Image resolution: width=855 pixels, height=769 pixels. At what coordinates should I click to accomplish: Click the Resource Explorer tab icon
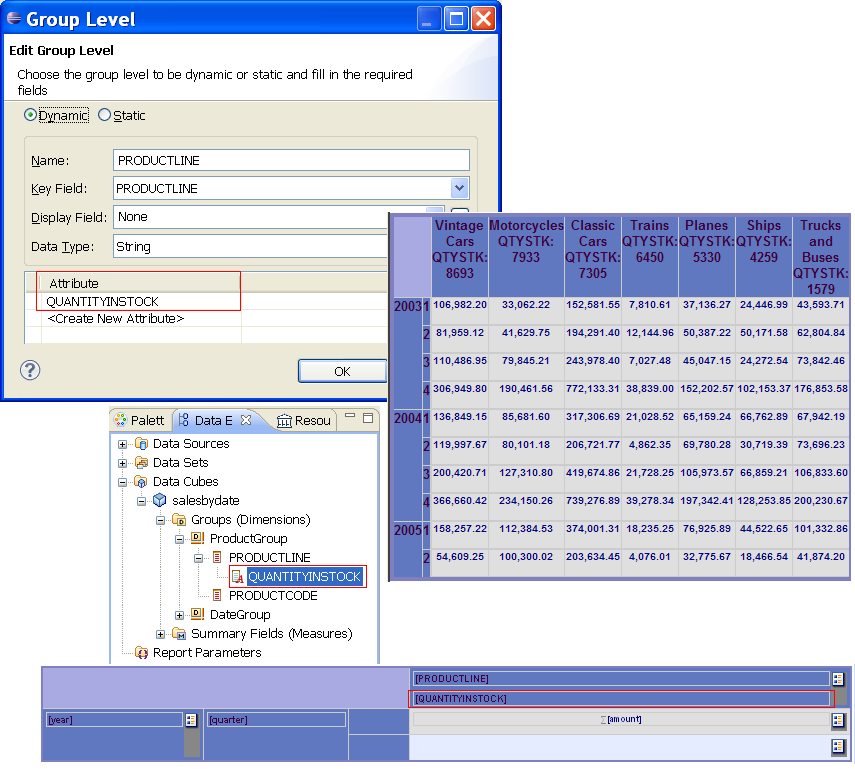click(284, 420)
